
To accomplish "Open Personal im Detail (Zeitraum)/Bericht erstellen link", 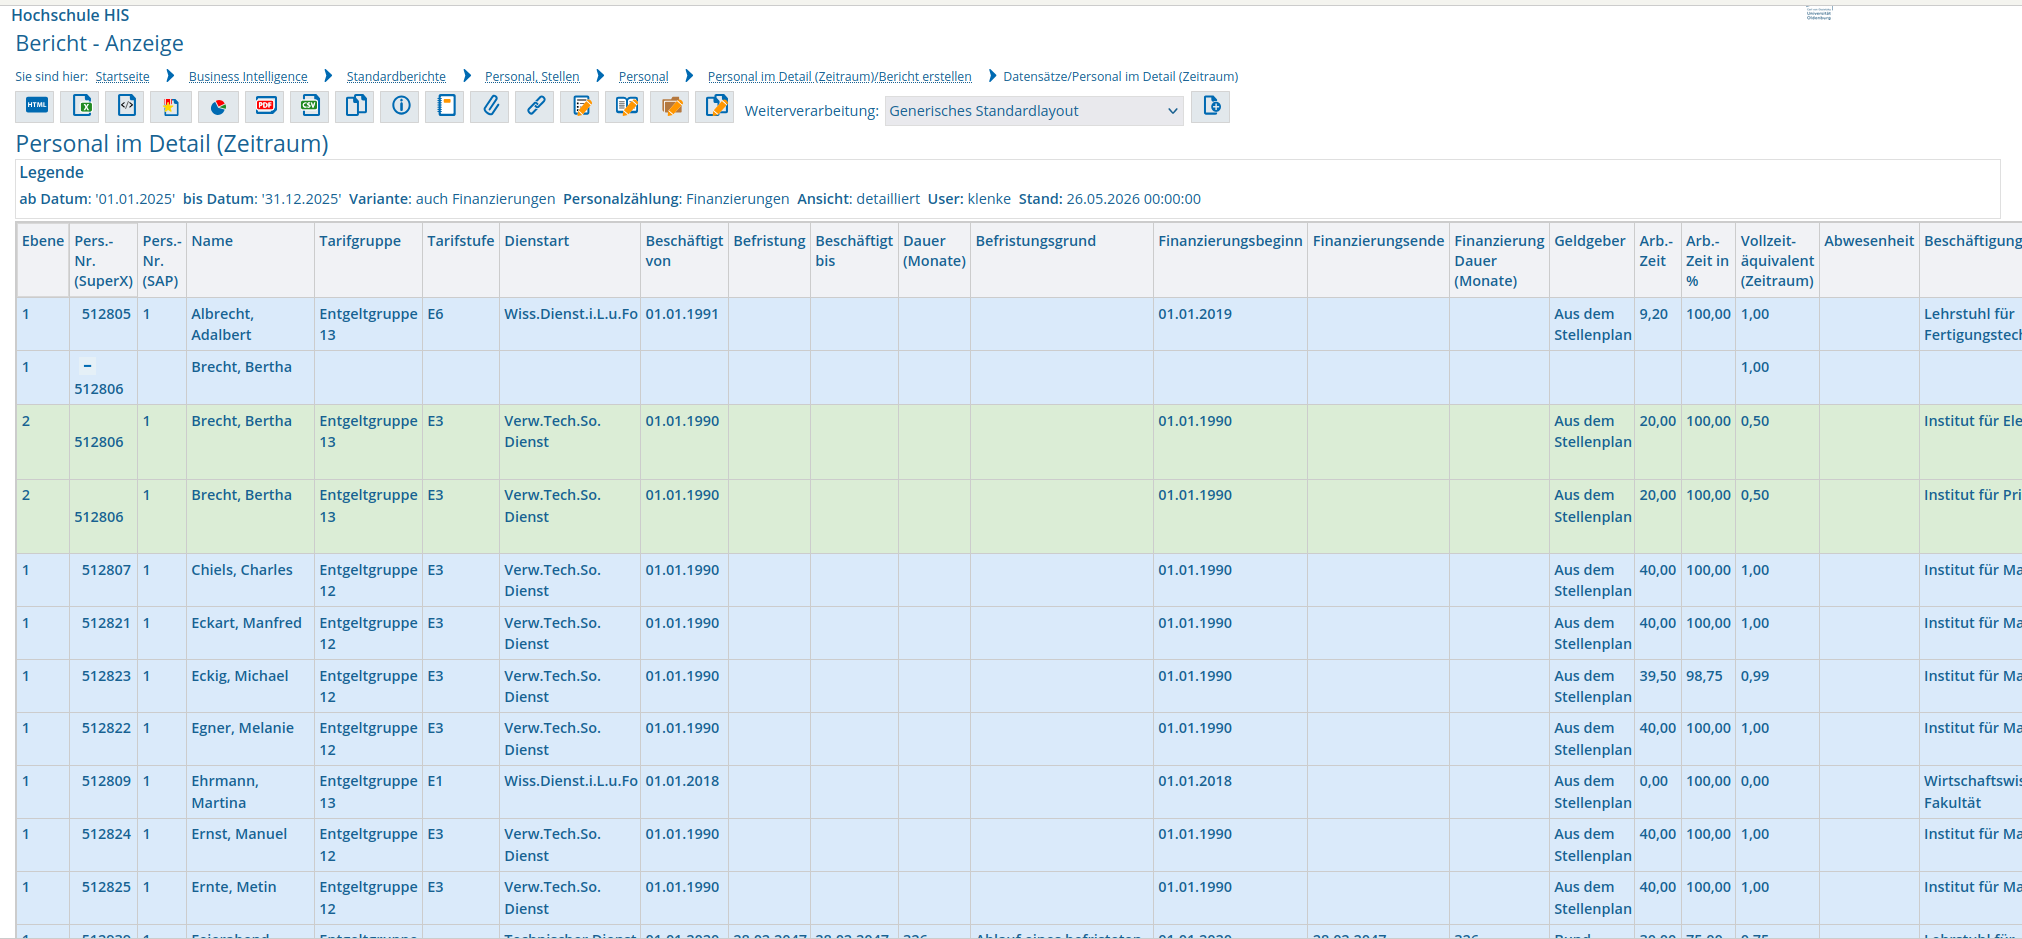I will pos(840,77).
